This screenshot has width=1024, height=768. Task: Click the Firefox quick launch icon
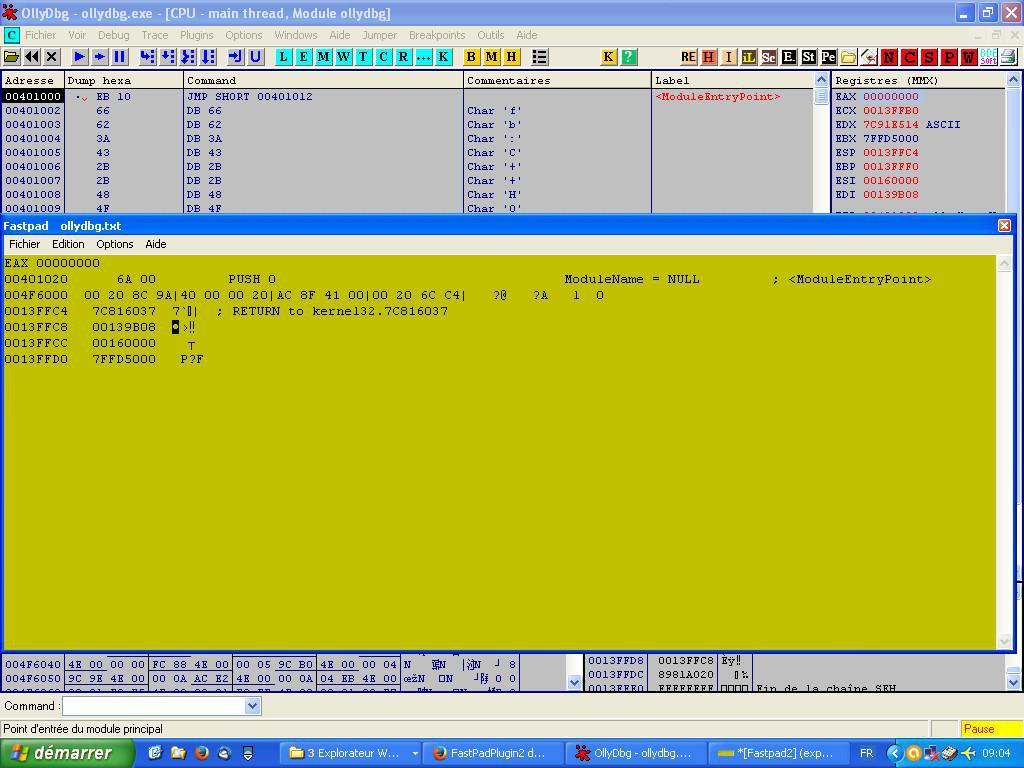pos(202,753)
